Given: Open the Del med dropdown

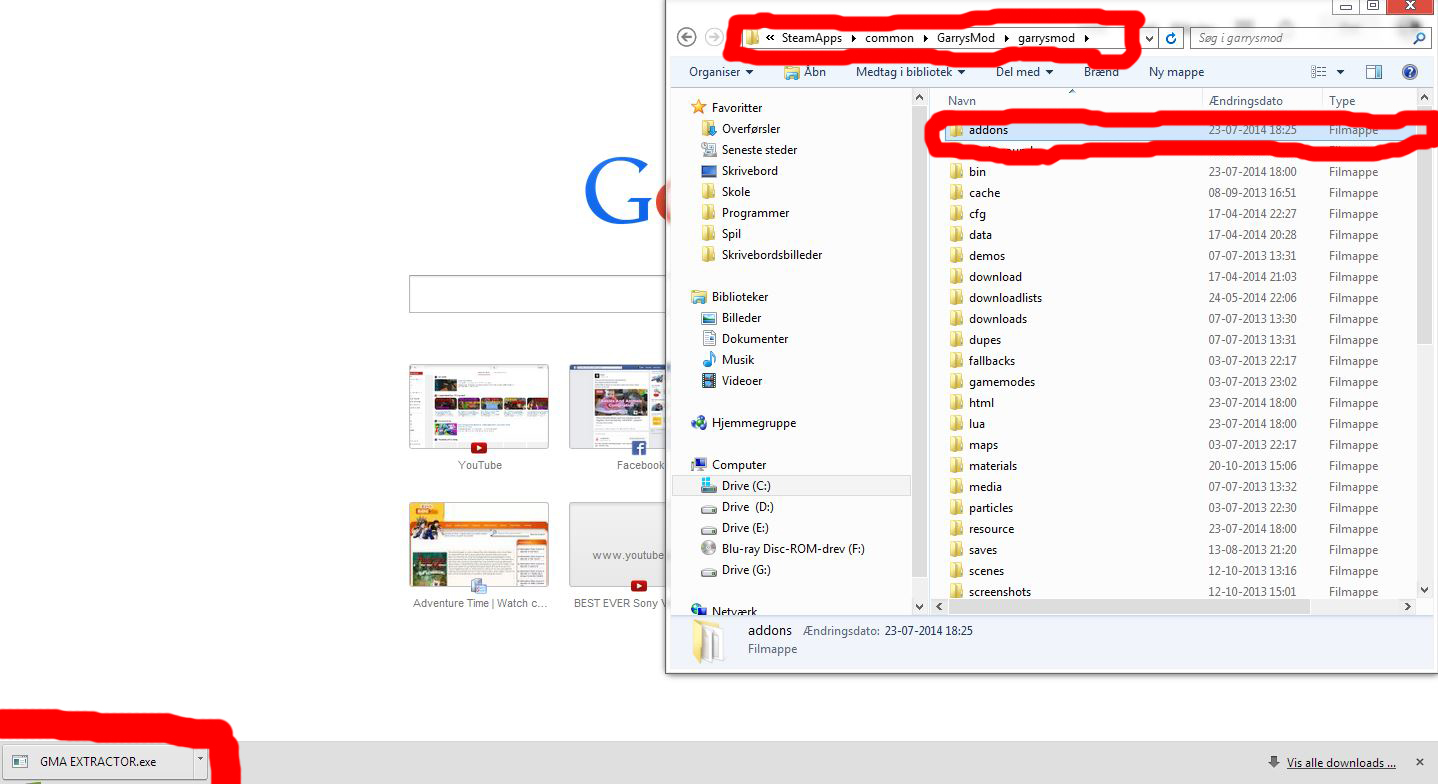Looking at the screenshot, I should pyautogui.click(x=1025, y=72).
